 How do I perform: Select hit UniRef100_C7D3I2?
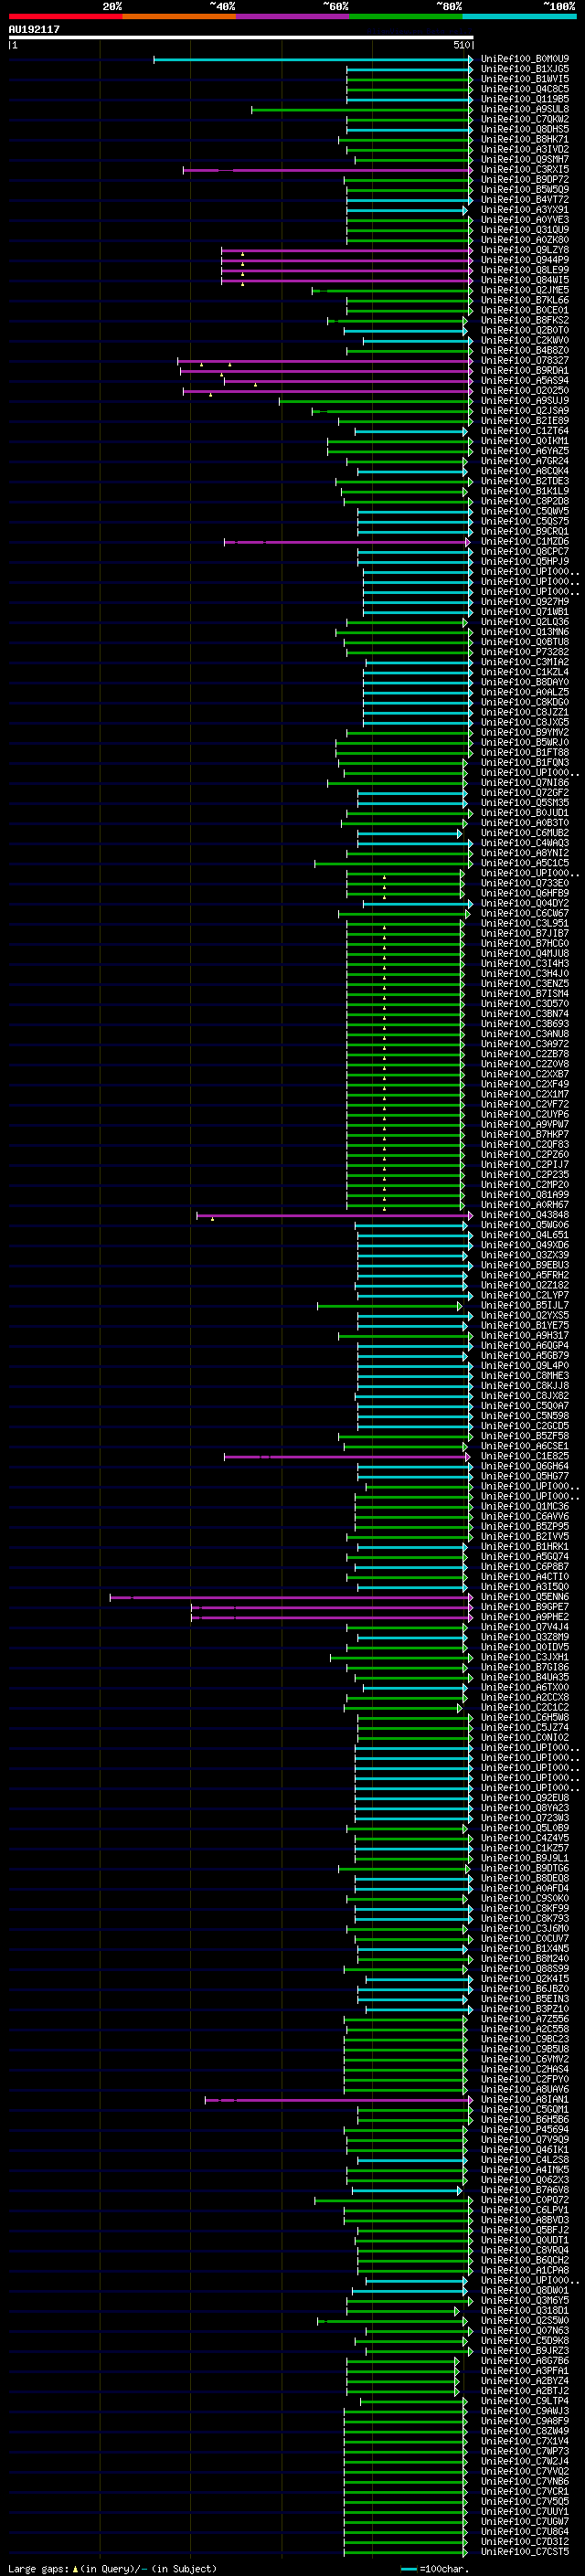coord(525,2541)
